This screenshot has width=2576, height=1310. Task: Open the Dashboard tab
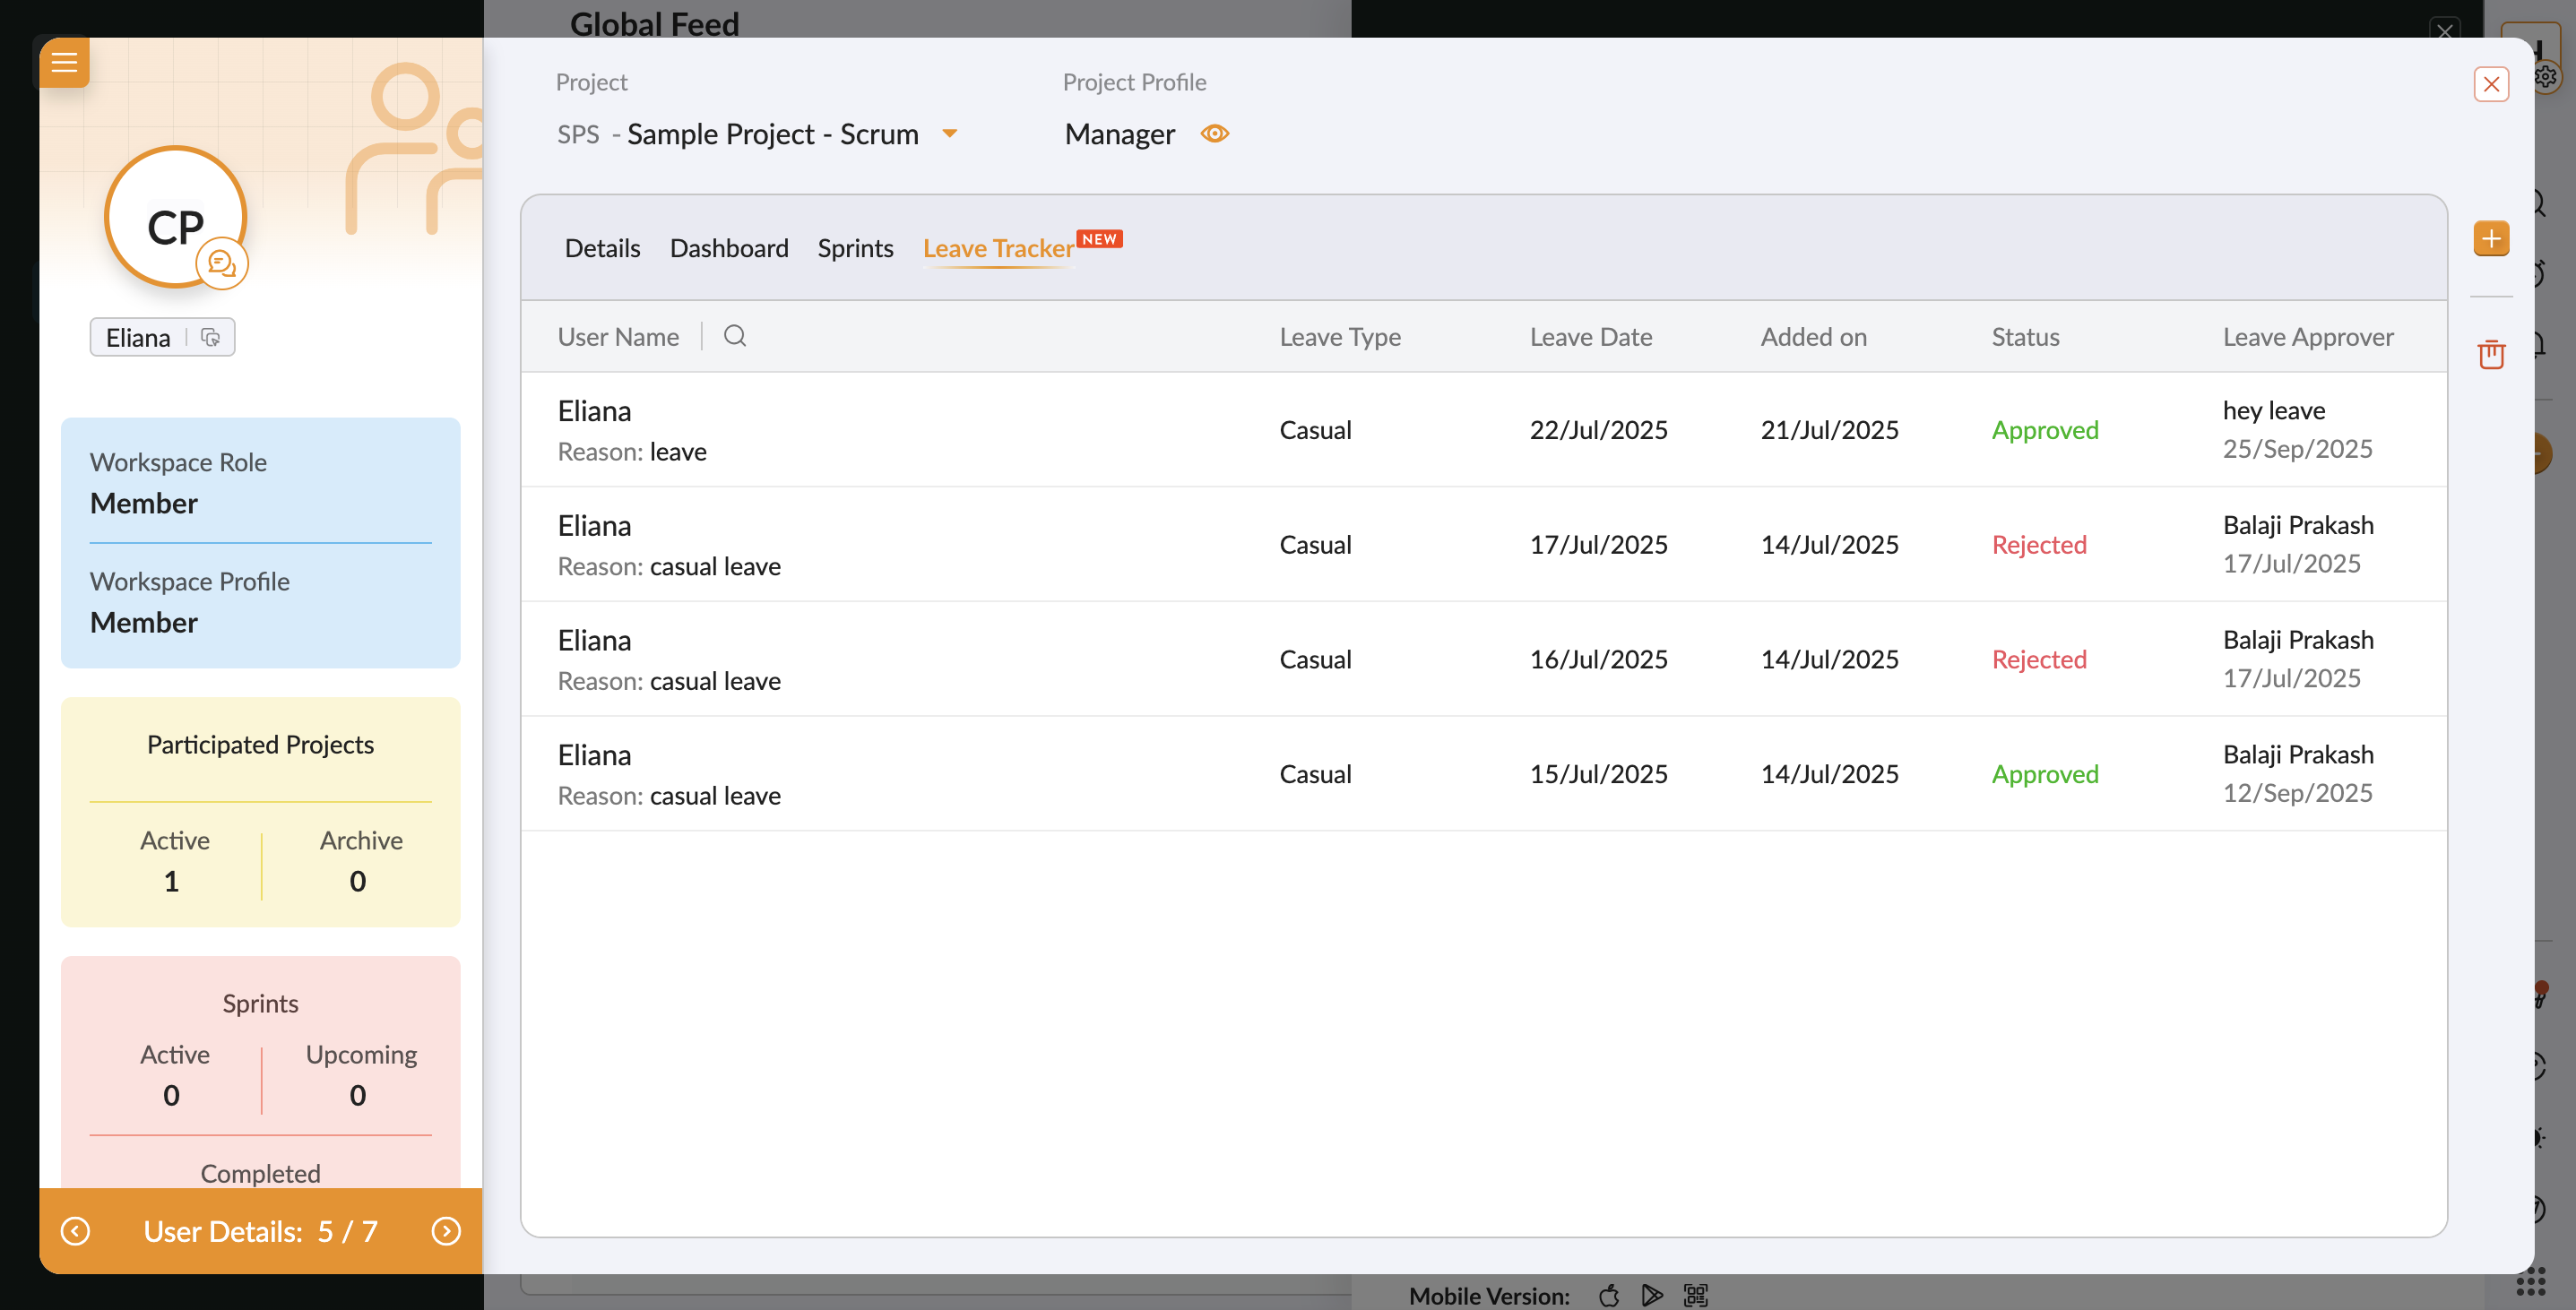pyautogui.click(x=729, y=248)
